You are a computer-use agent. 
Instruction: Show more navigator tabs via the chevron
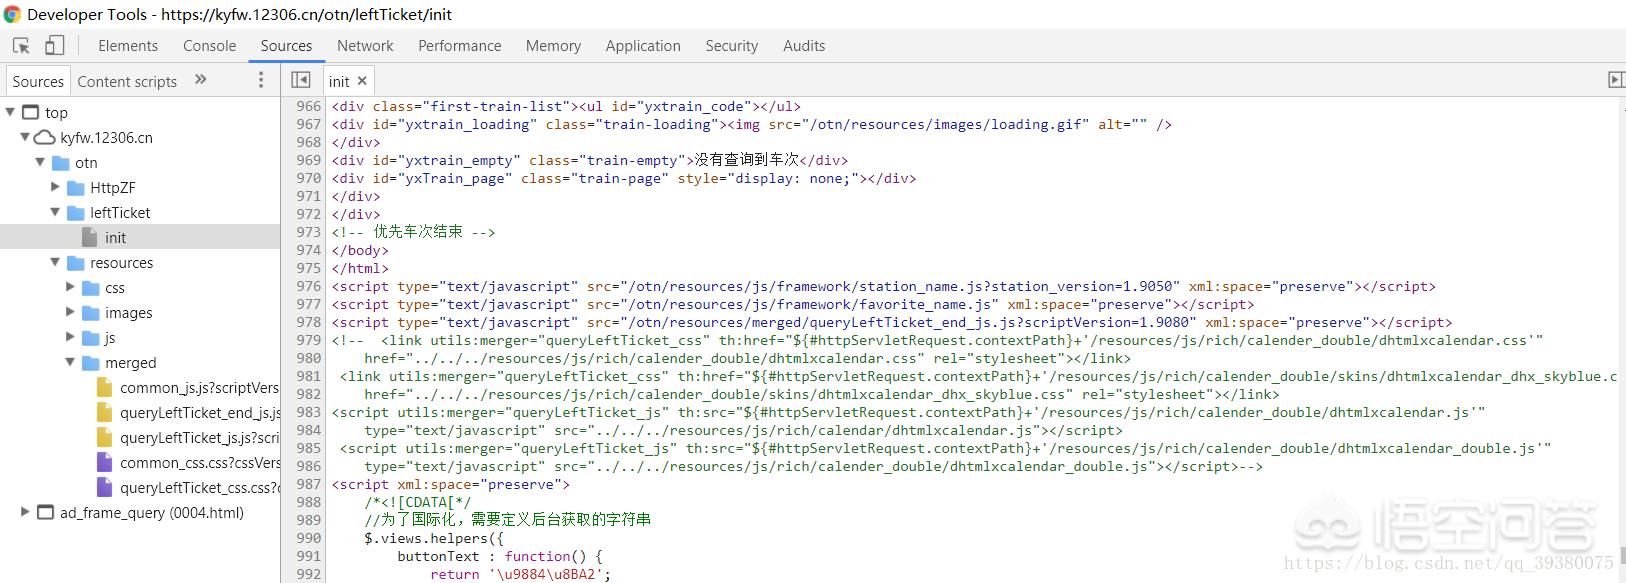tap(200, 80)
